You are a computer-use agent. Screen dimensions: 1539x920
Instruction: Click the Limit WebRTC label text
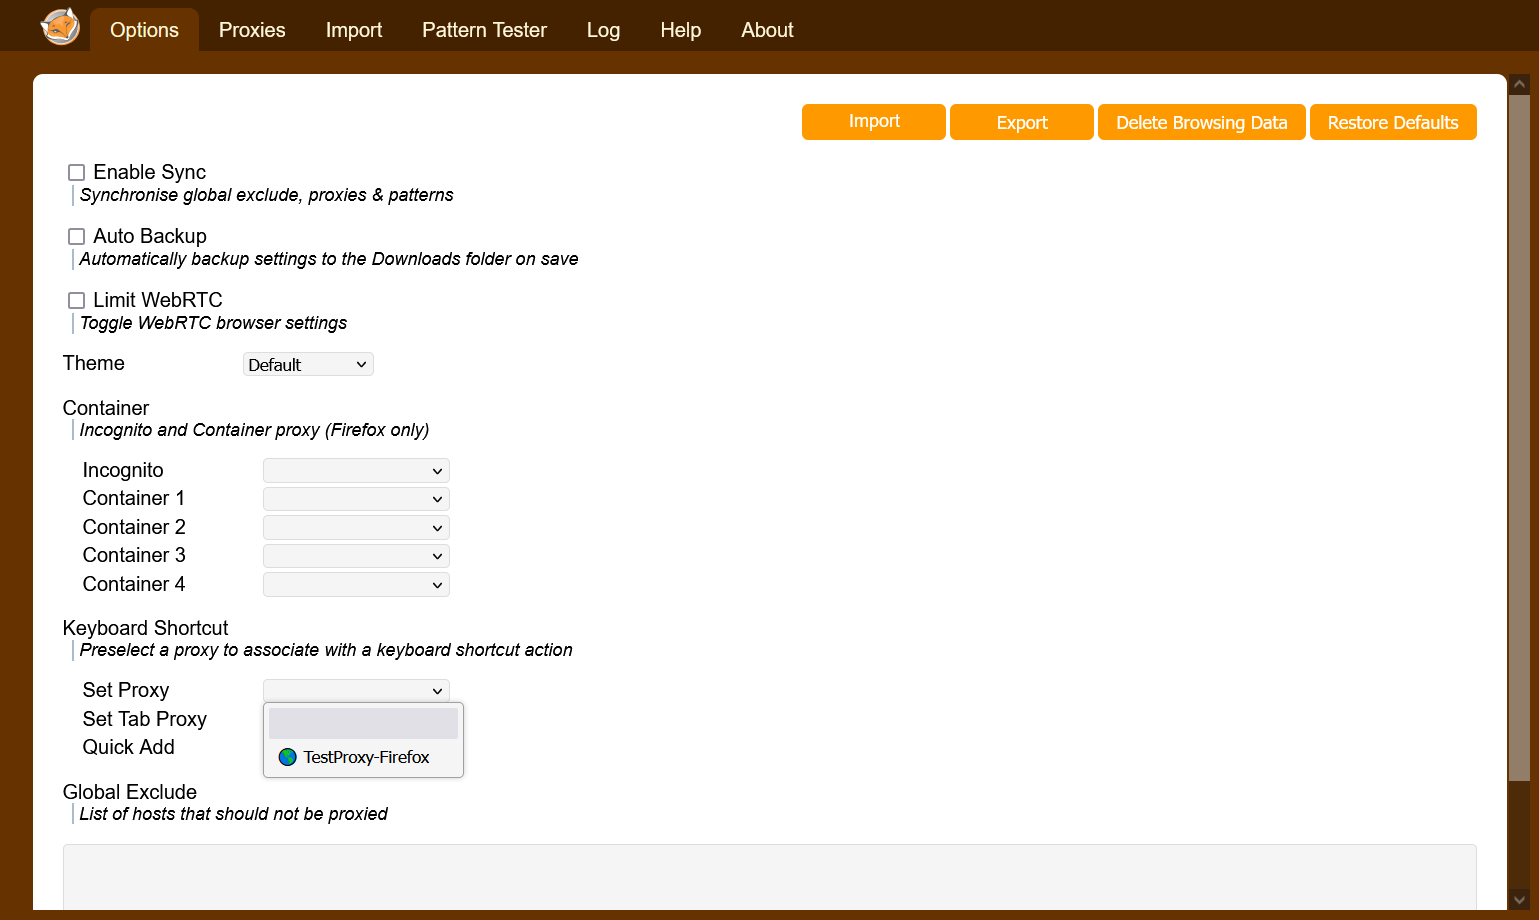(157, 300)
